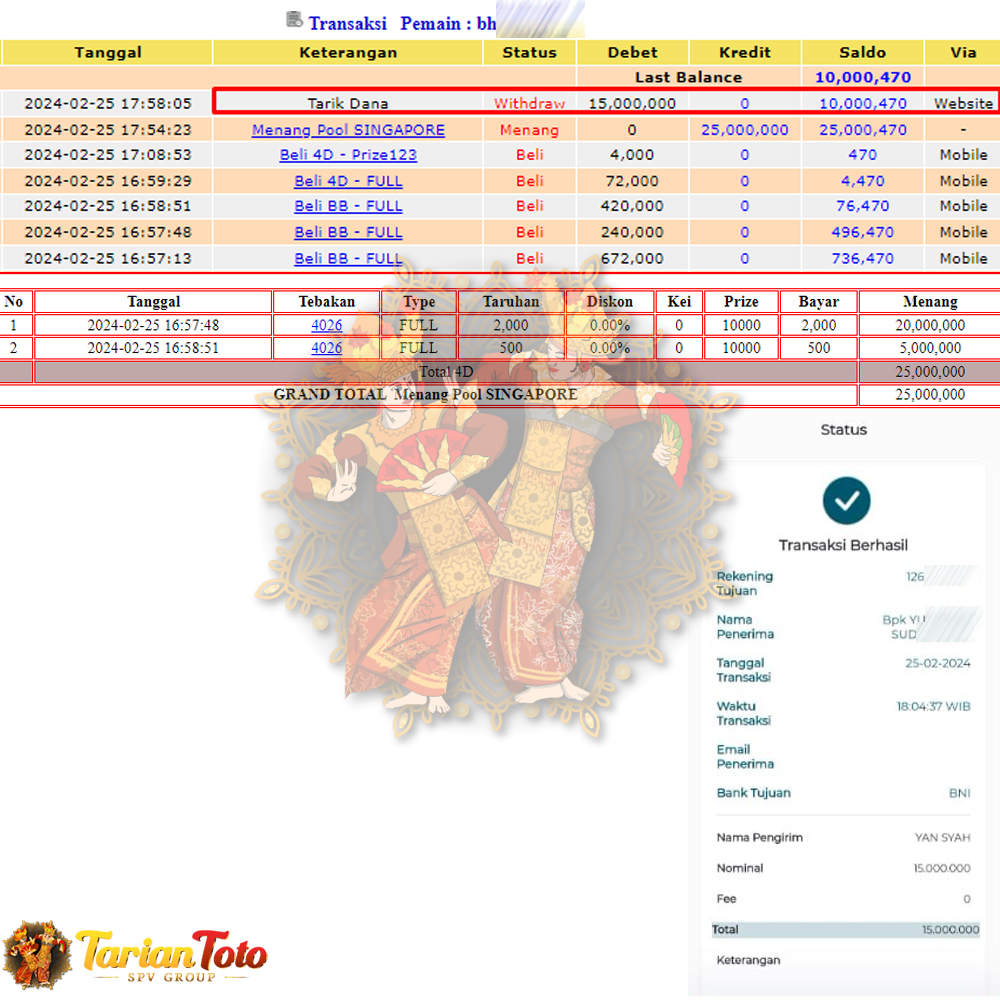
Task: Click the Keterangan column header
Action: click(x=348, y=53)
